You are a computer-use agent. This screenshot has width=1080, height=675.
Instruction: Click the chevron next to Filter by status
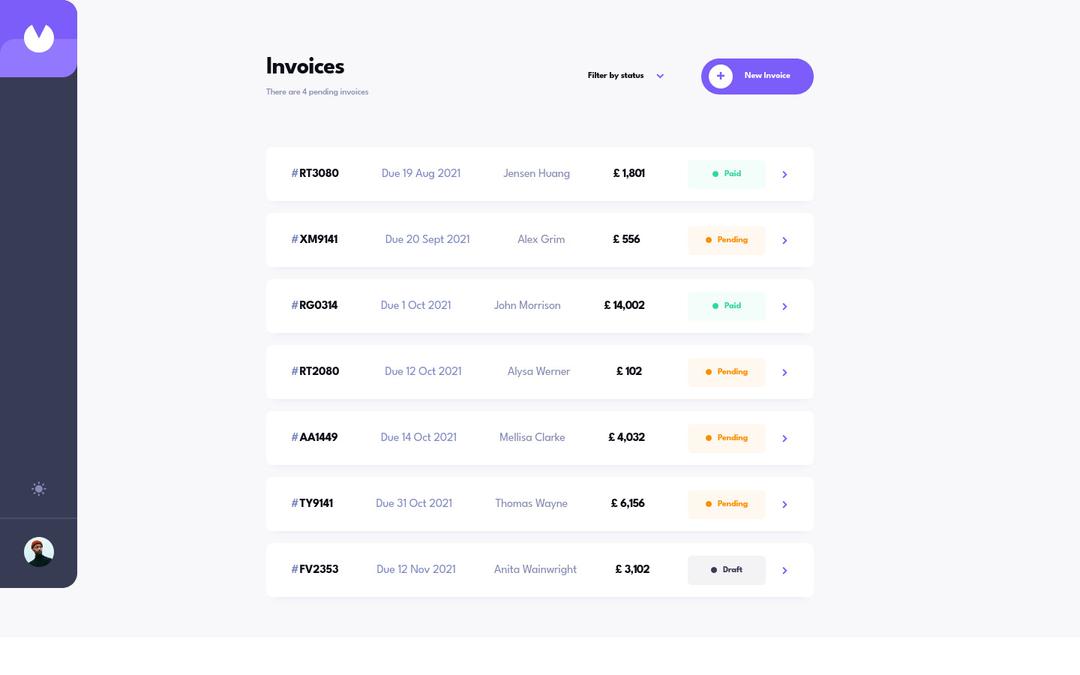(660, 75)
